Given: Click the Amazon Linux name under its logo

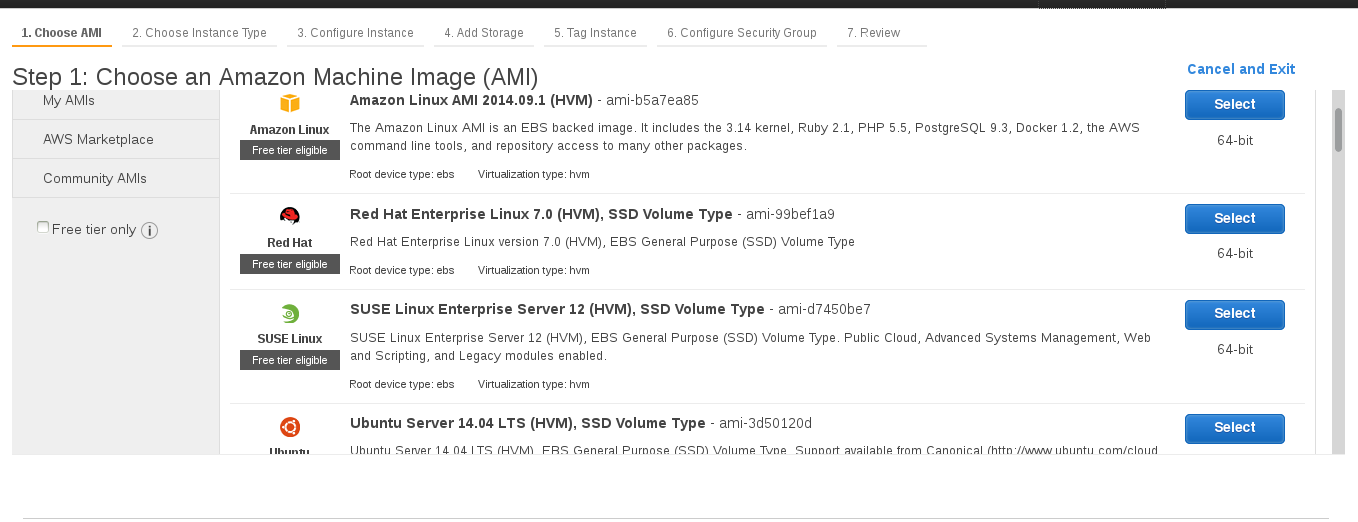Looking at the screenshot, I should click(x=289, y=130).
